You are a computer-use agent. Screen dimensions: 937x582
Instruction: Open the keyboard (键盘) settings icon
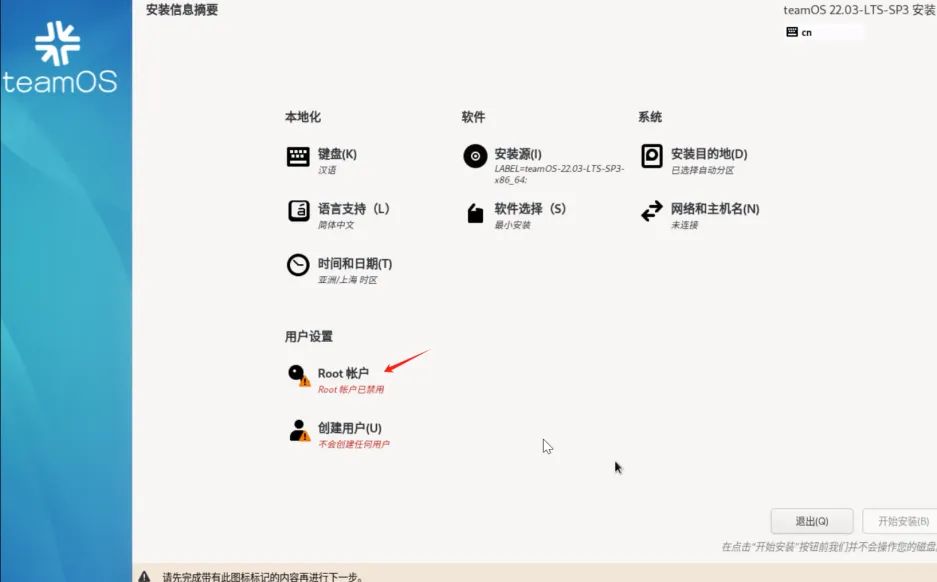point(298,157)
